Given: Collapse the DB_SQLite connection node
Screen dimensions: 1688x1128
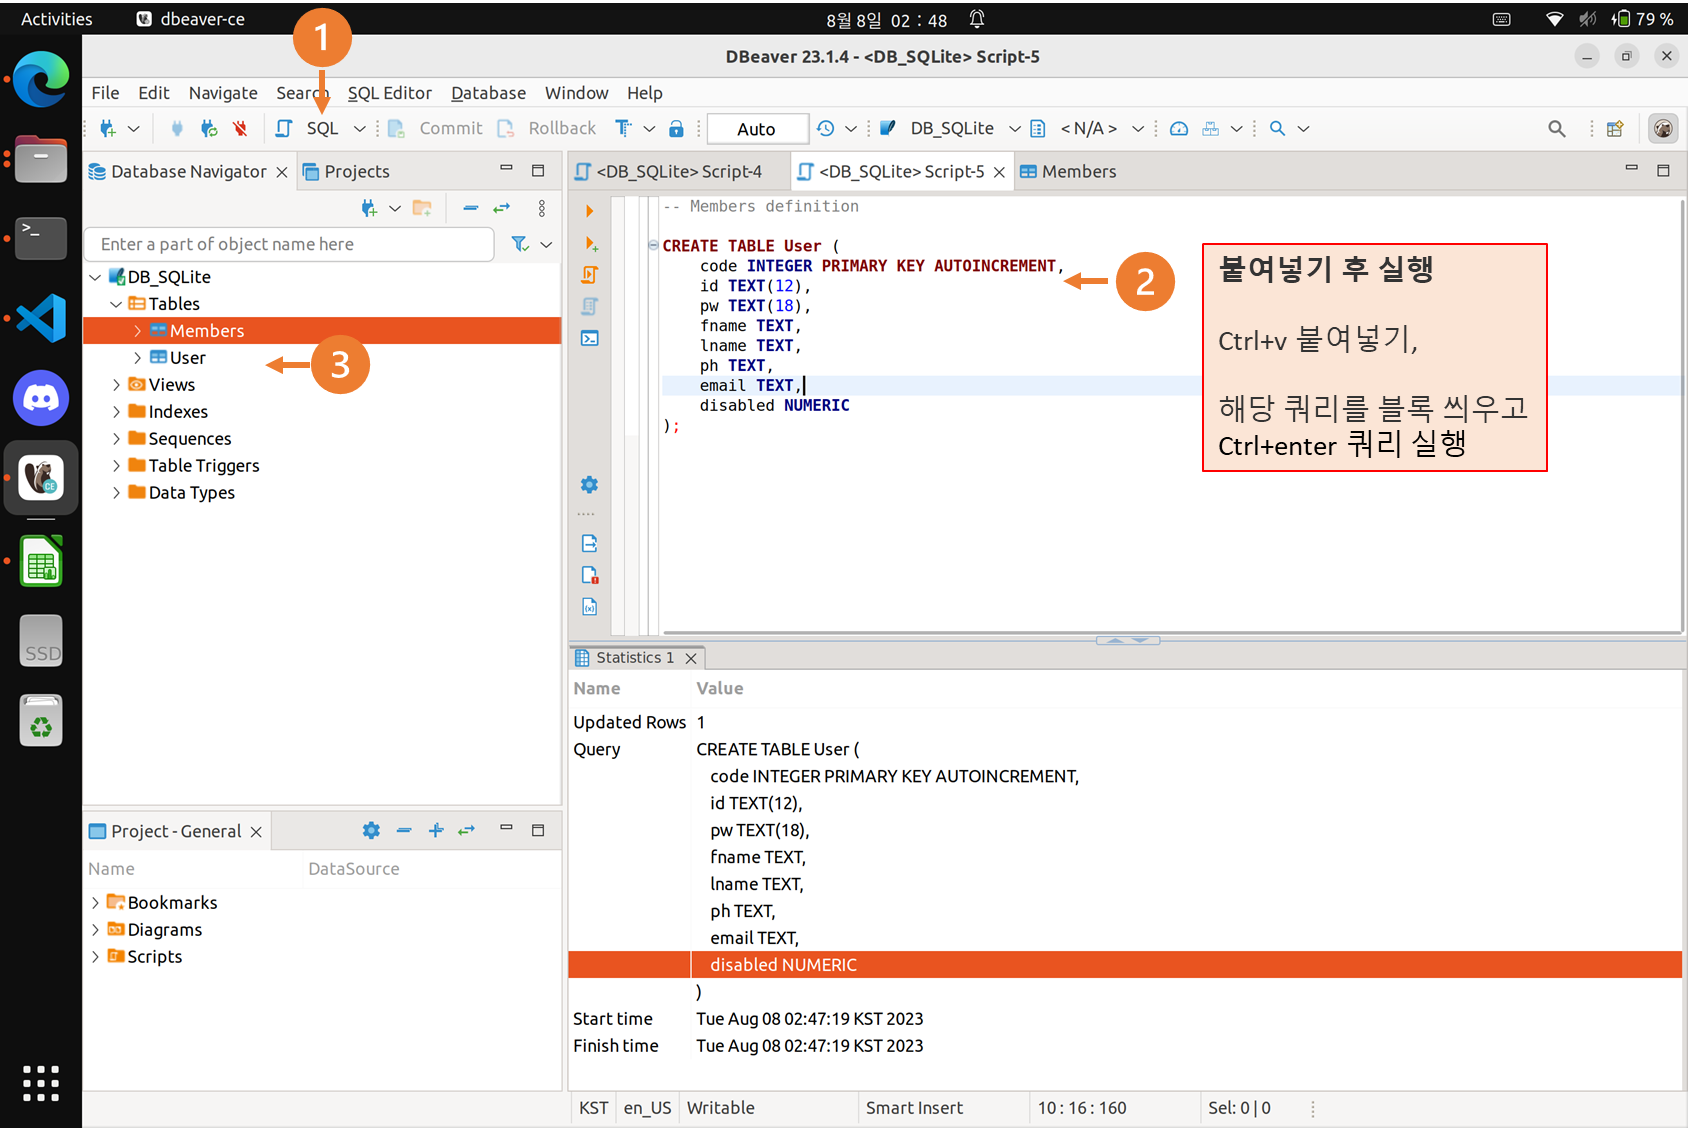Looking at the screenshot, I should click(95, 277).
